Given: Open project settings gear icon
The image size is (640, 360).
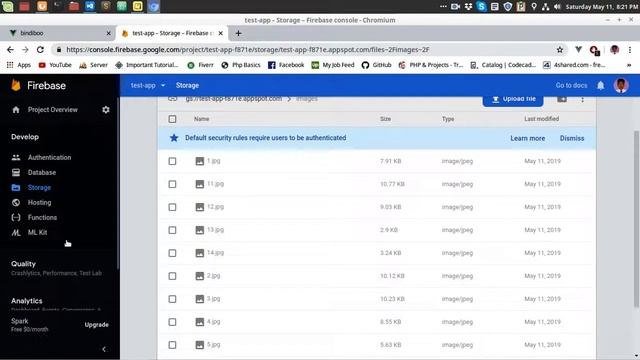Looking at the screenshot, I should [x=106, y=109].
